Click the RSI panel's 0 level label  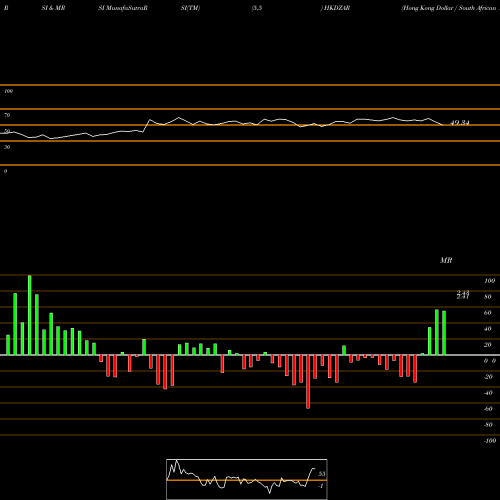click(5, 171)
